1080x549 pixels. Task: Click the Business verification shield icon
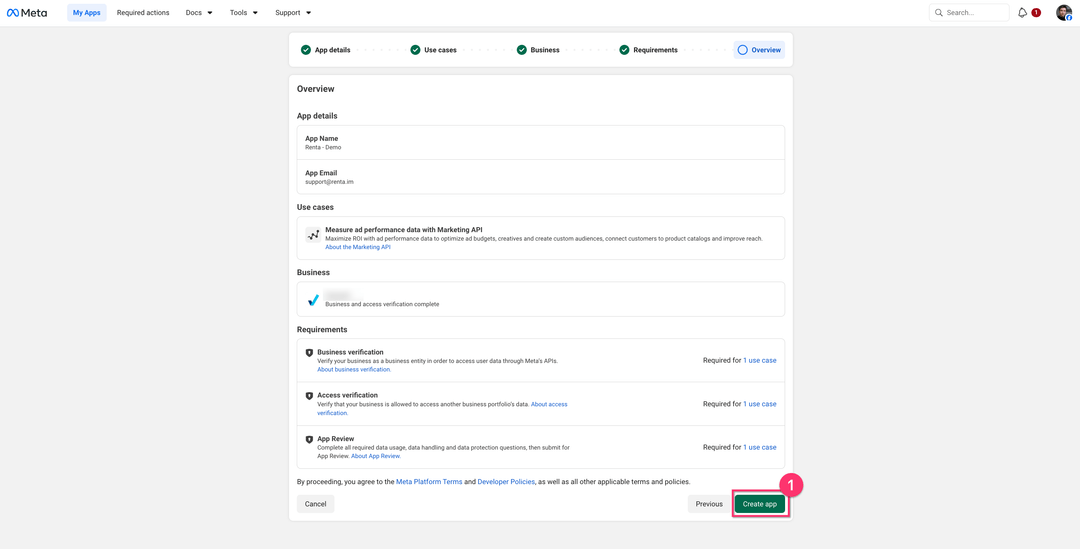pyautogui.click(x=309, y=352)
